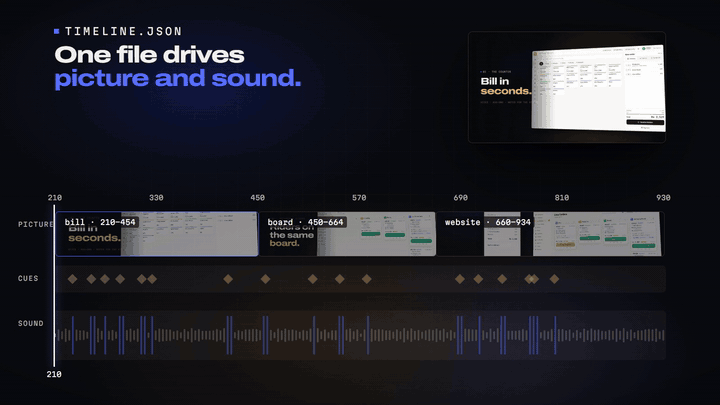The image size is (720, 405).
Task: Click the heading "One file drives"
Action: 149,55
